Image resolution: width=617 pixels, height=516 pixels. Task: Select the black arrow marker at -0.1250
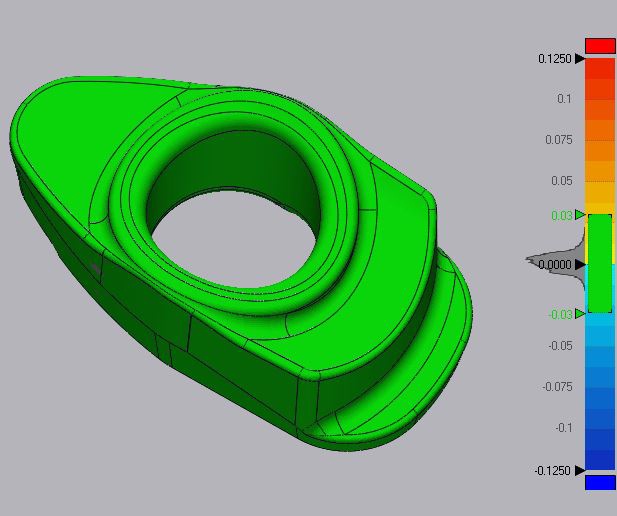click(580, 470)
